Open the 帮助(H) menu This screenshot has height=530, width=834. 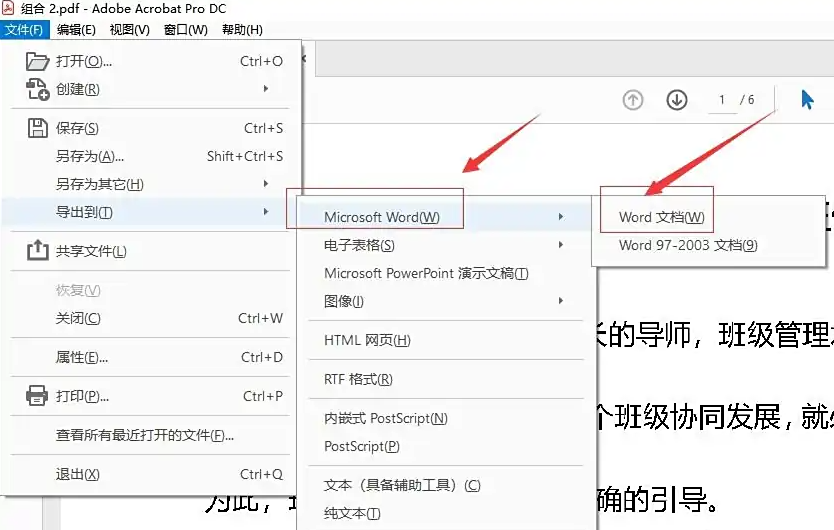tap(243, 30)
